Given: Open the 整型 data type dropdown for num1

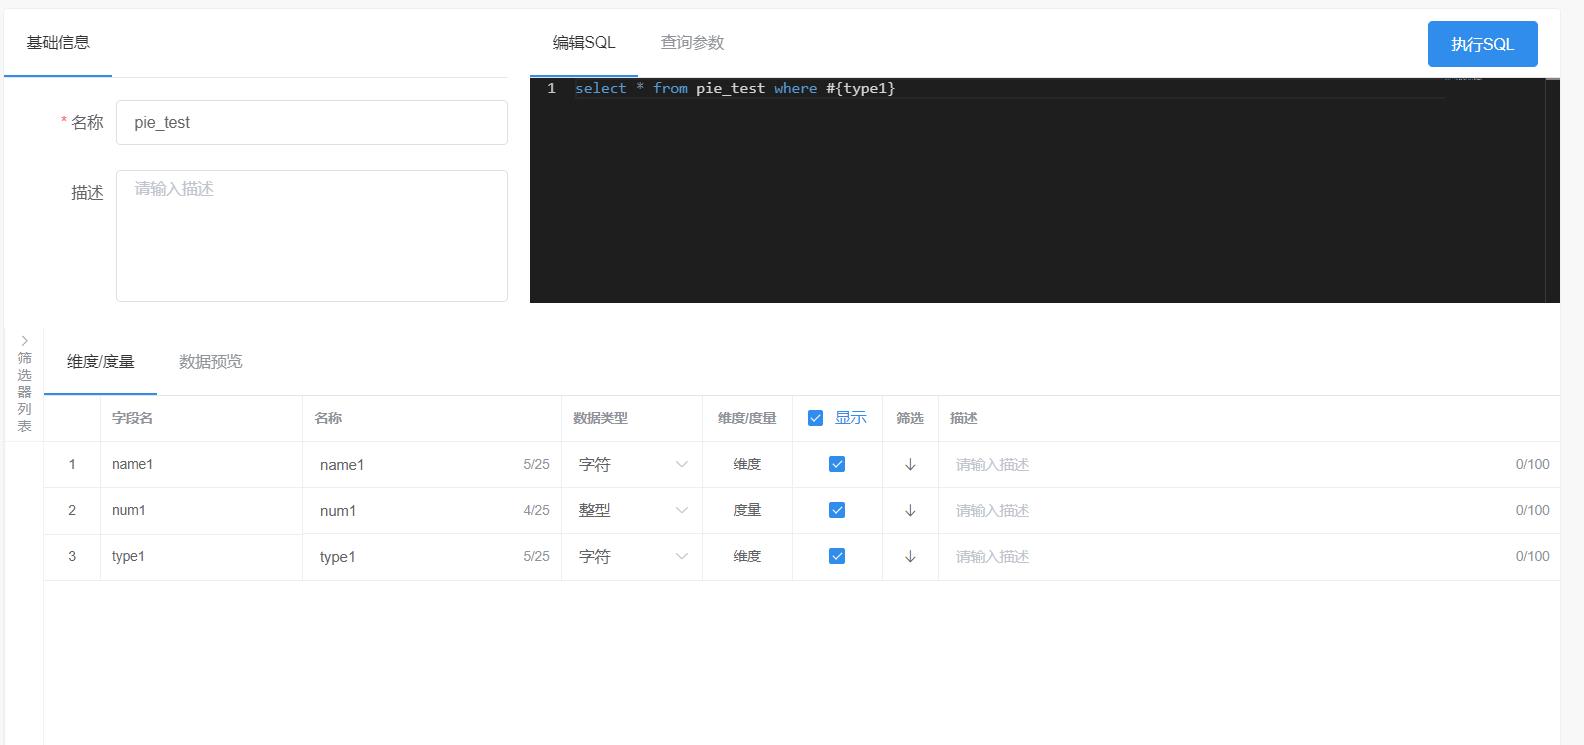Looking at the screenshot, I should pos(632,510).
